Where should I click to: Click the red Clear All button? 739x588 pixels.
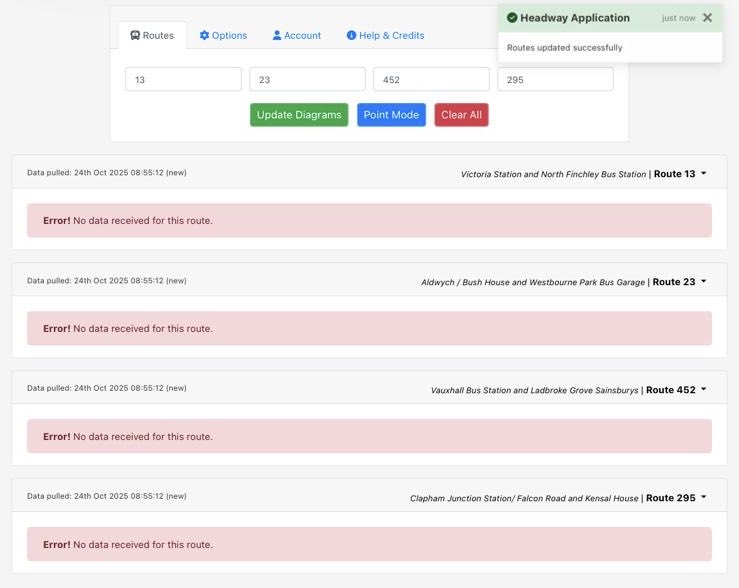coord(461,115)
